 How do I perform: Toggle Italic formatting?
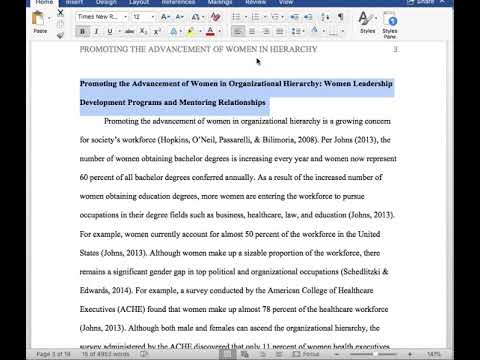tap(96, 31)
